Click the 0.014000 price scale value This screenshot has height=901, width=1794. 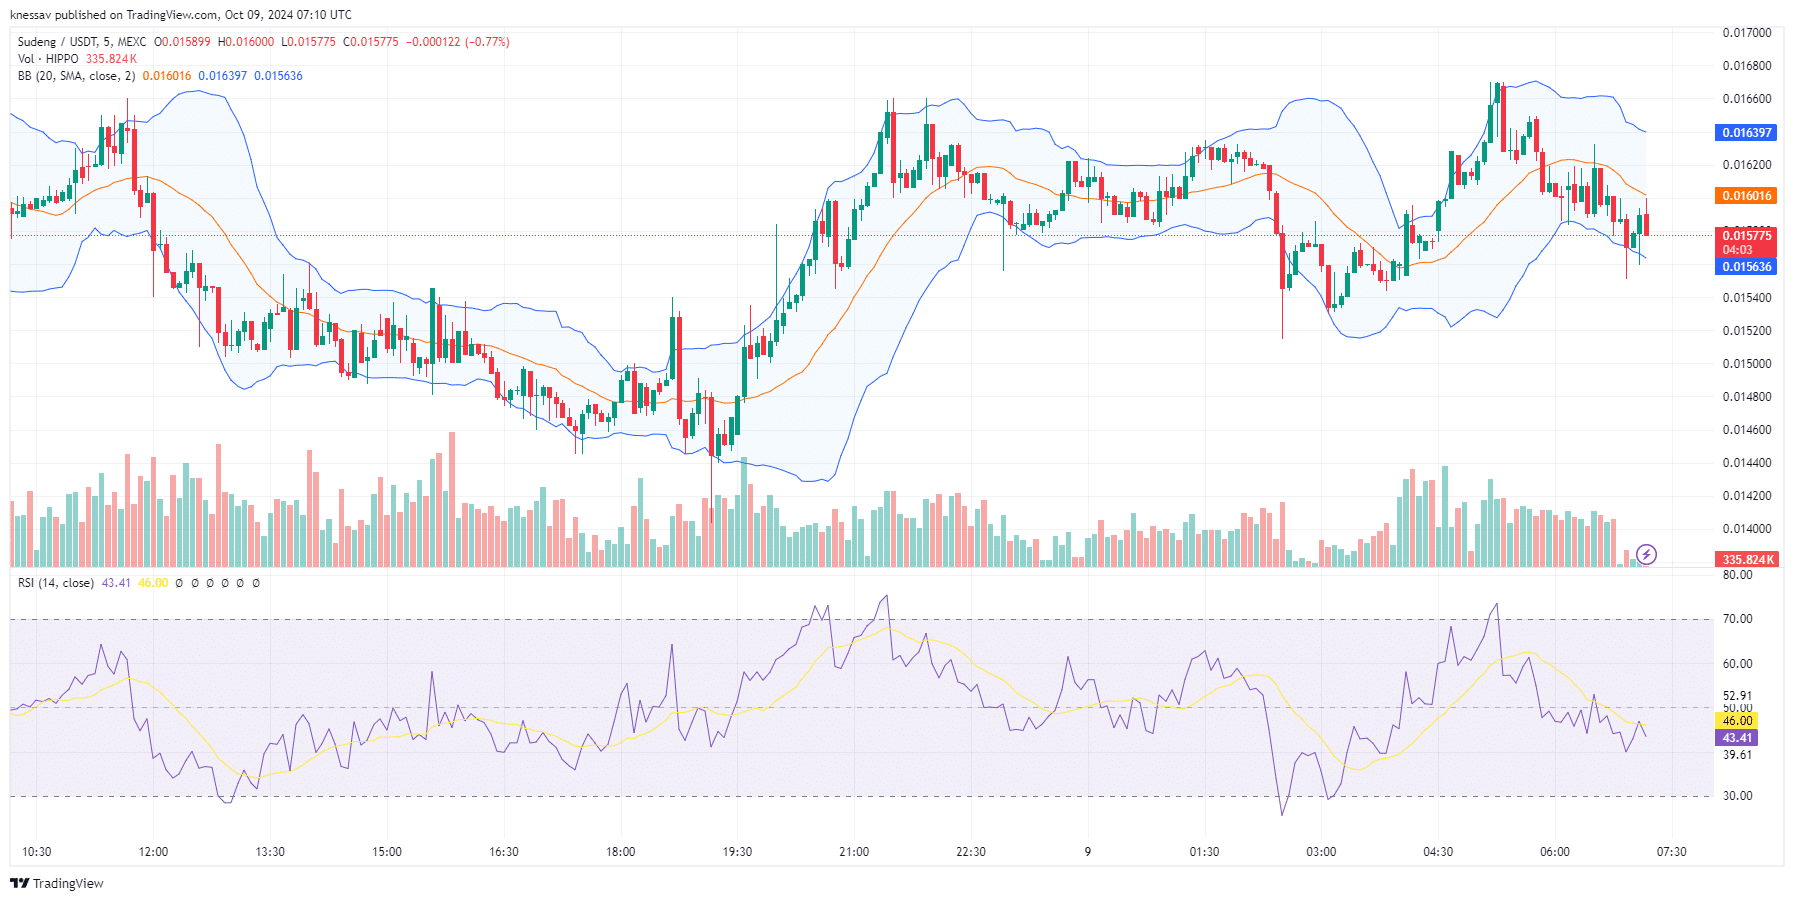pos(1746,529)
